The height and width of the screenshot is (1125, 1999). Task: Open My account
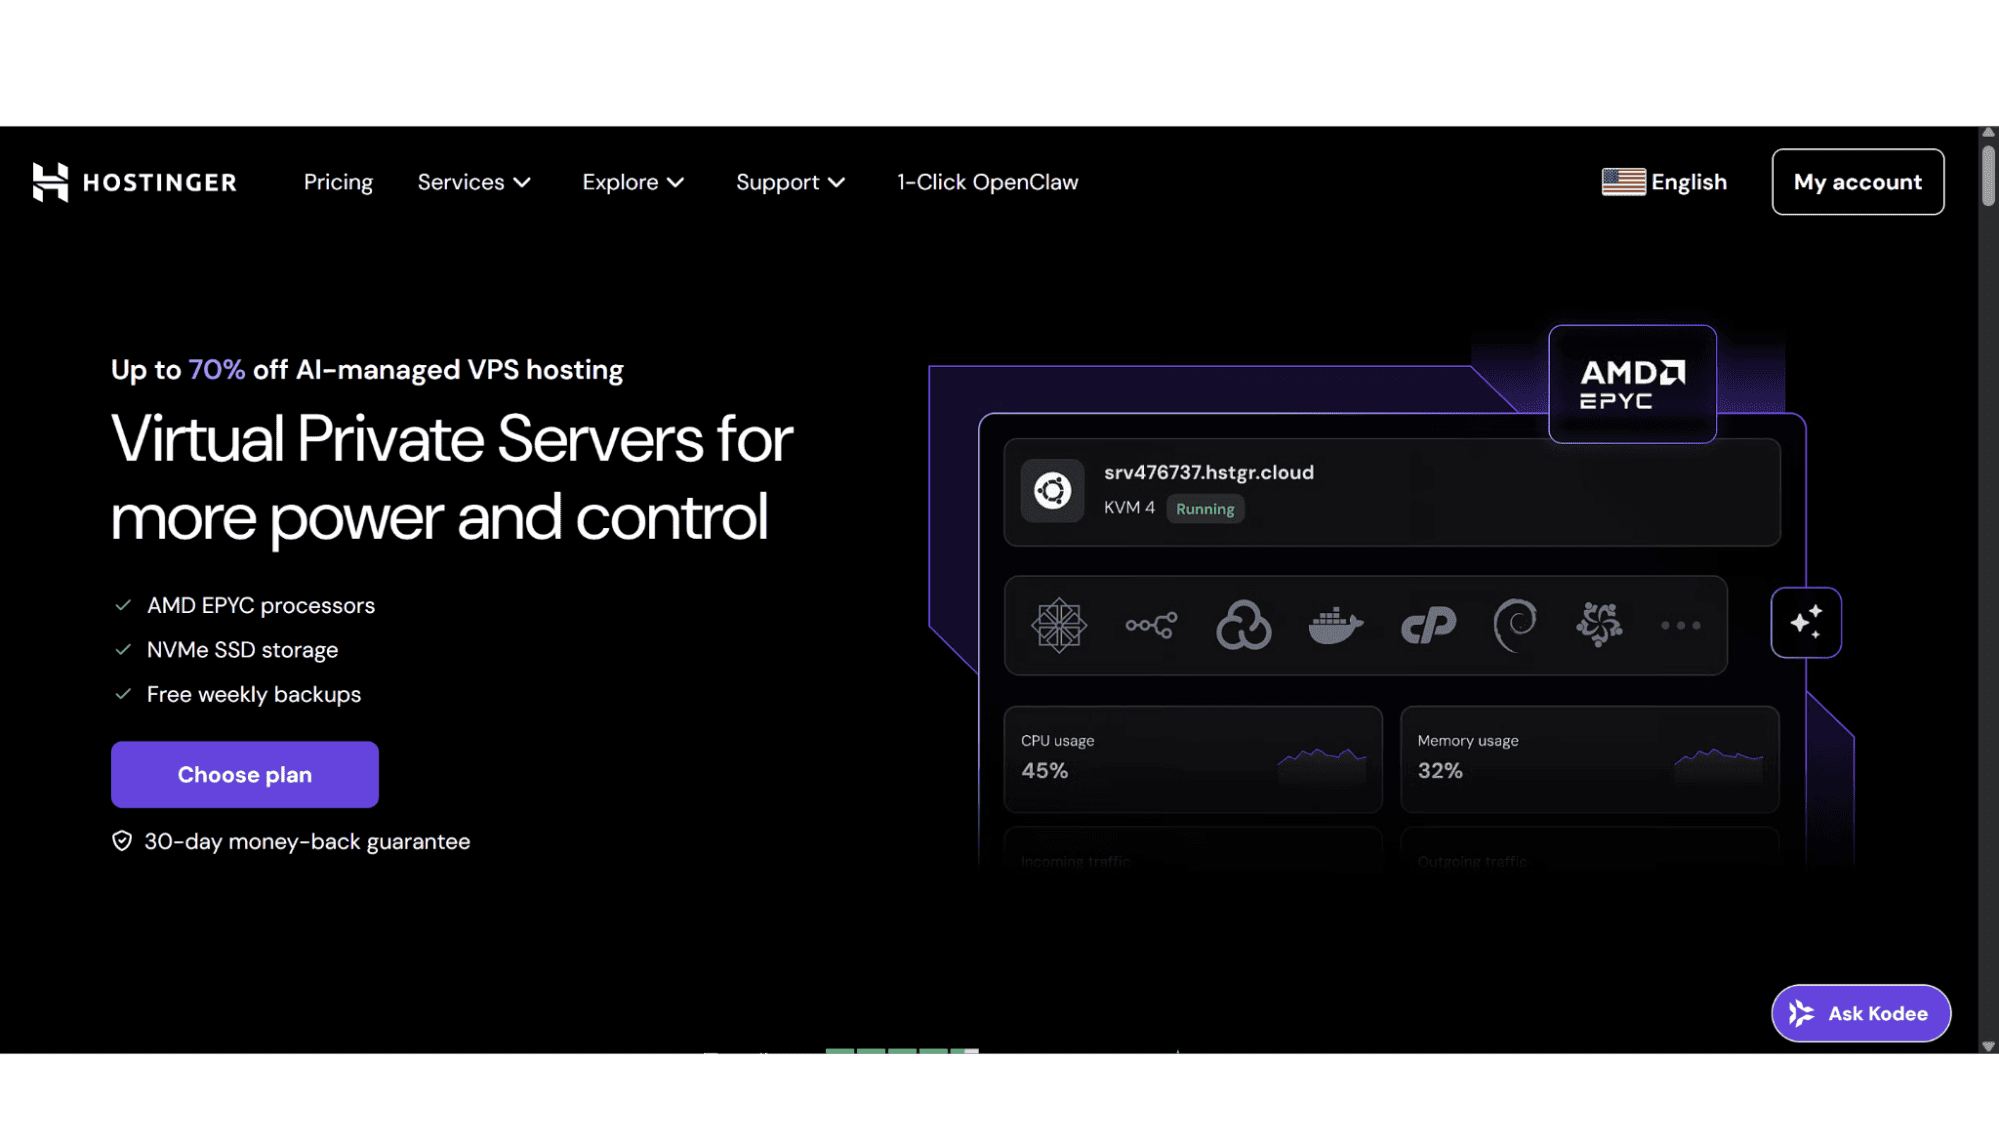tap(1858, 182)
